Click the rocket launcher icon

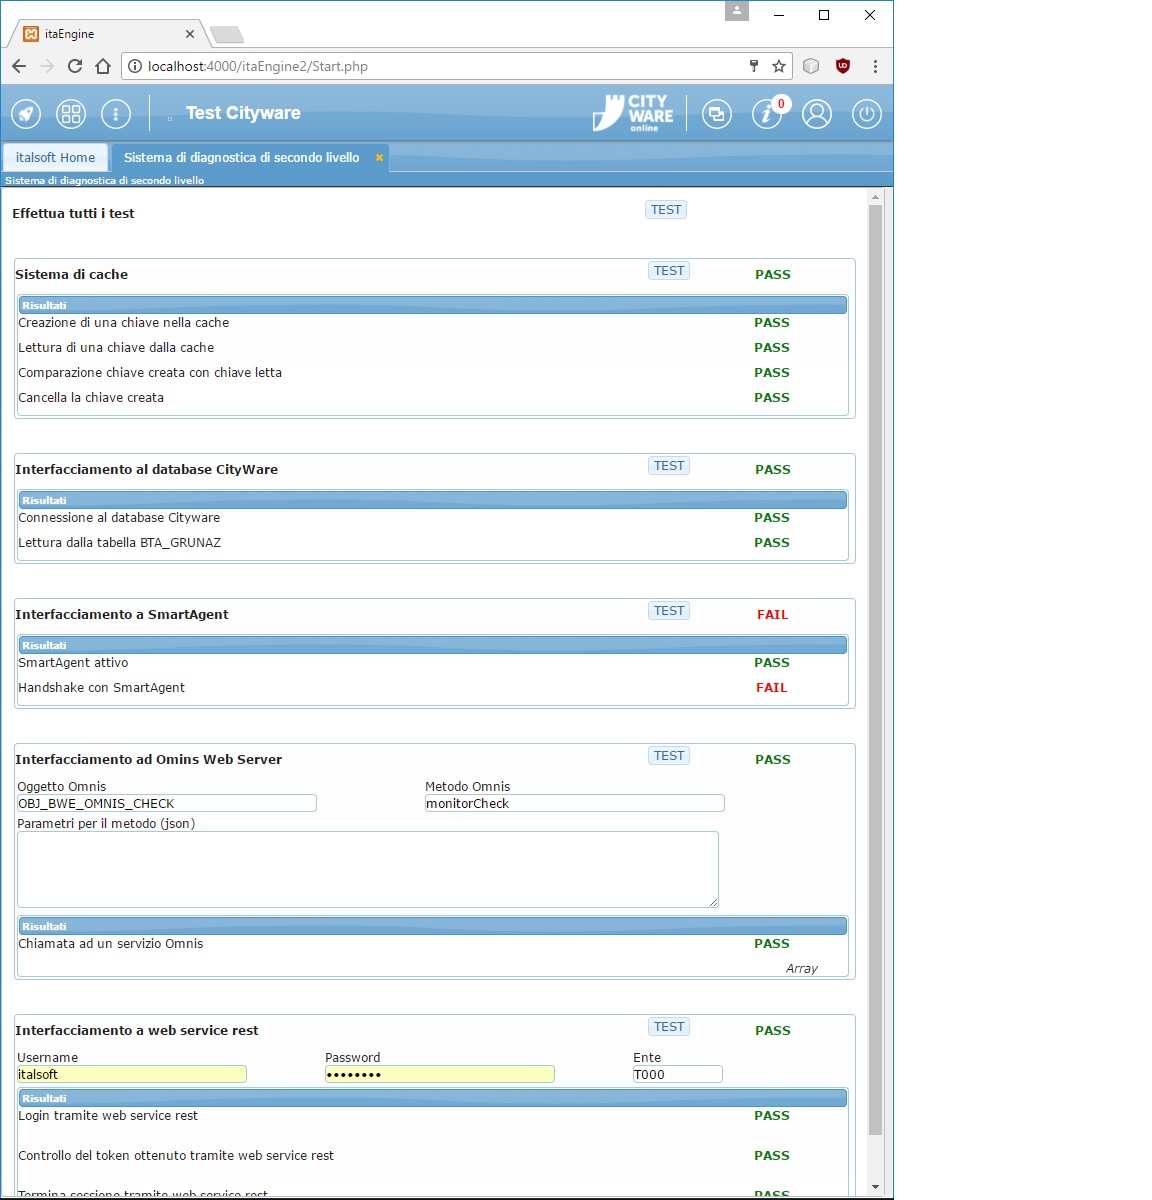26,114
